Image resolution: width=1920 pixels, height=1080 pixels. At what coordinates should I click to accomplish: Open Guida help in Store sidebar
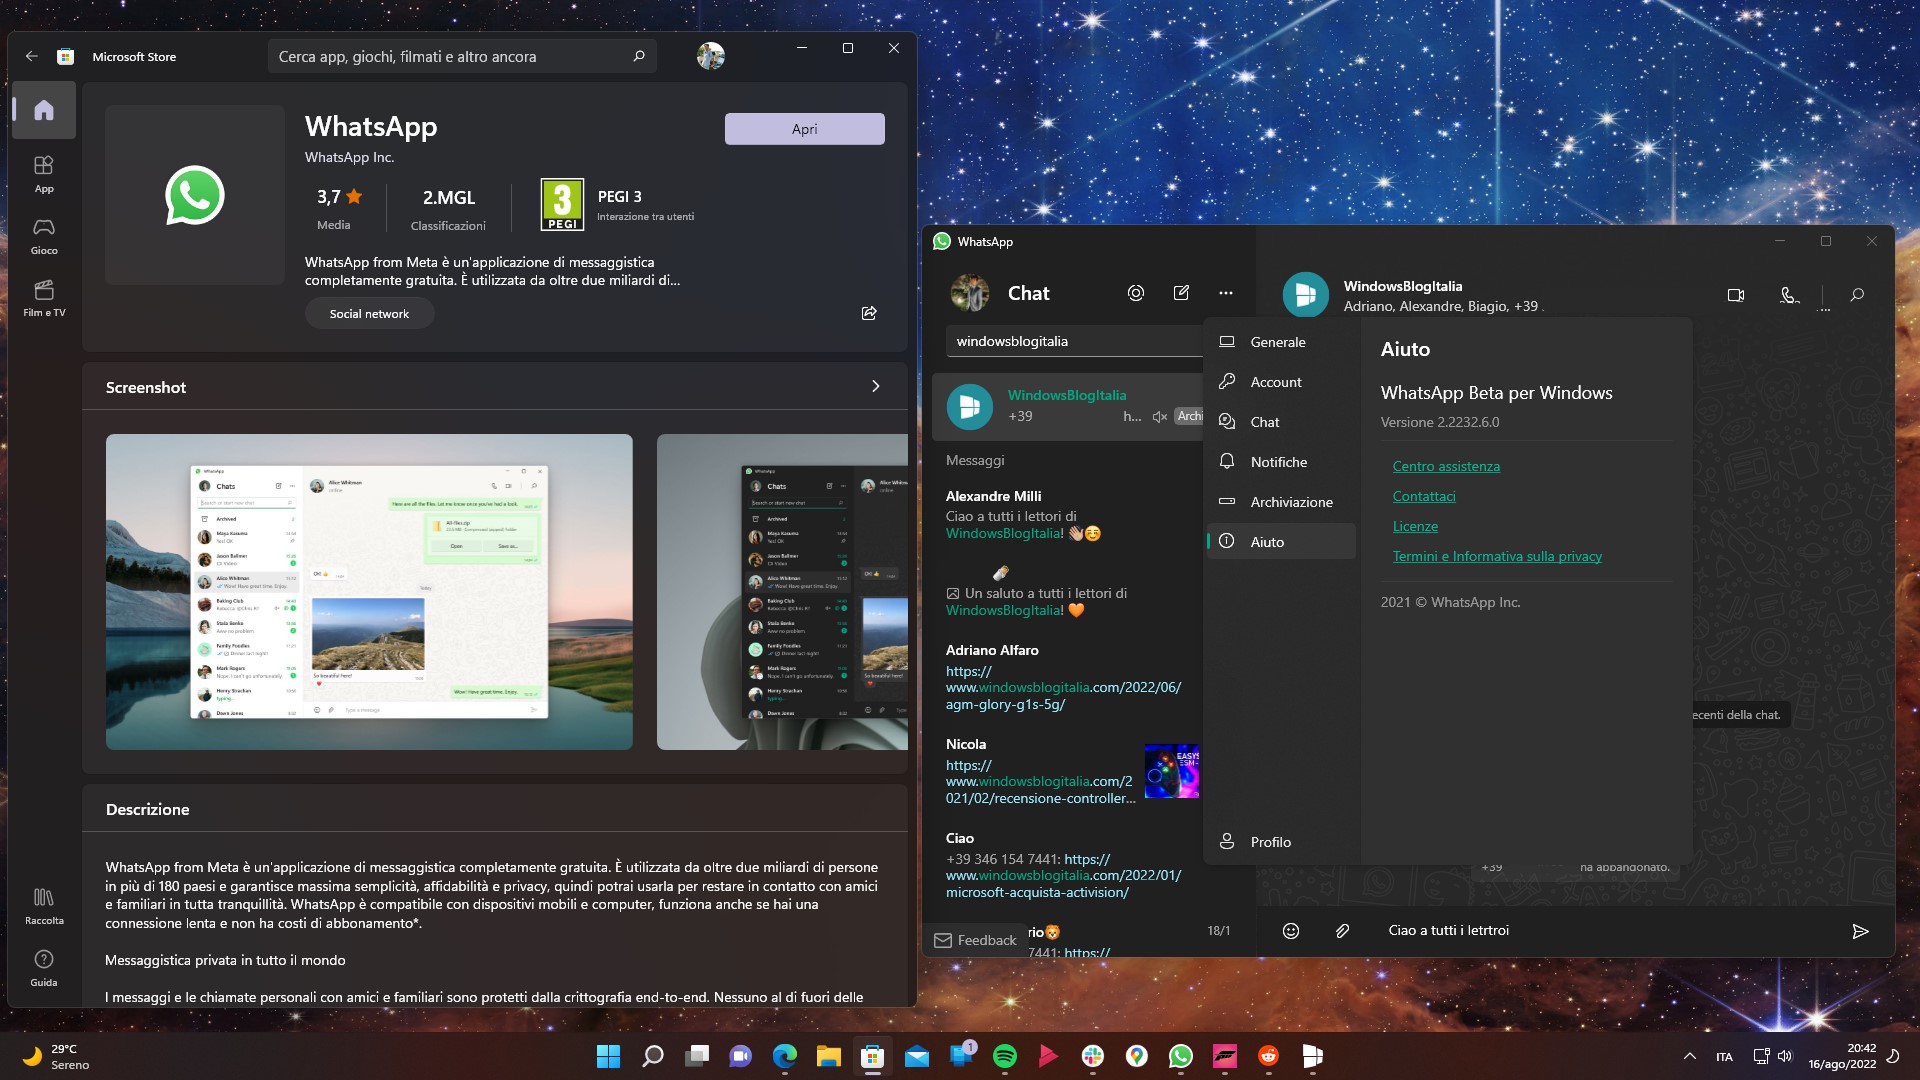coord(44,968)
